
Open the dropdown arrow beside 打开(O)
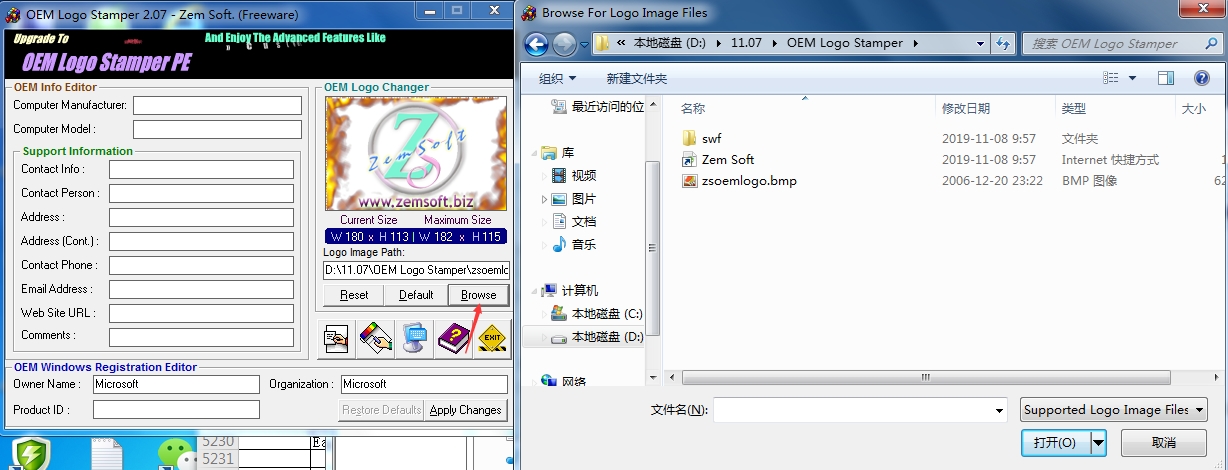(x=1099, y=442)
